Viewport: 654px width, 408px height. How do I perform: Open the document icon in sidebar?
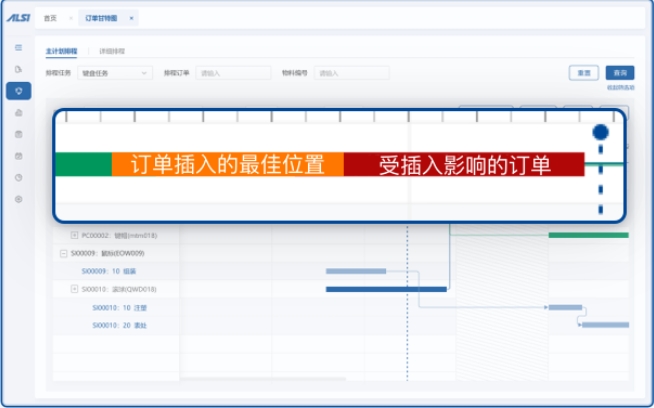point(18,69)
